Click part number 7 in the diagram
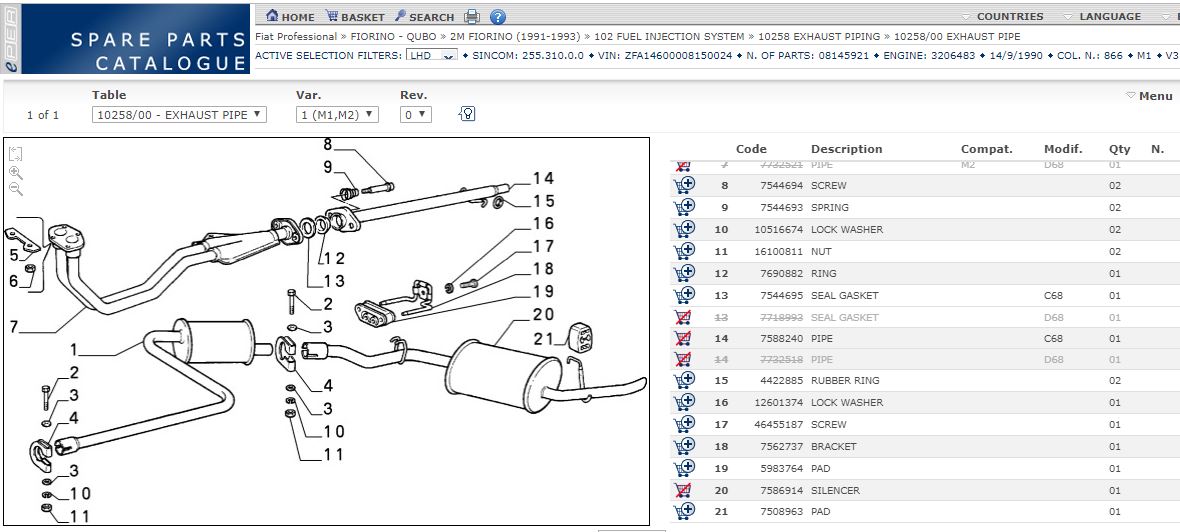Image resolution: width=1180 pixels, height=532 pixels. (x=13, y=327)
